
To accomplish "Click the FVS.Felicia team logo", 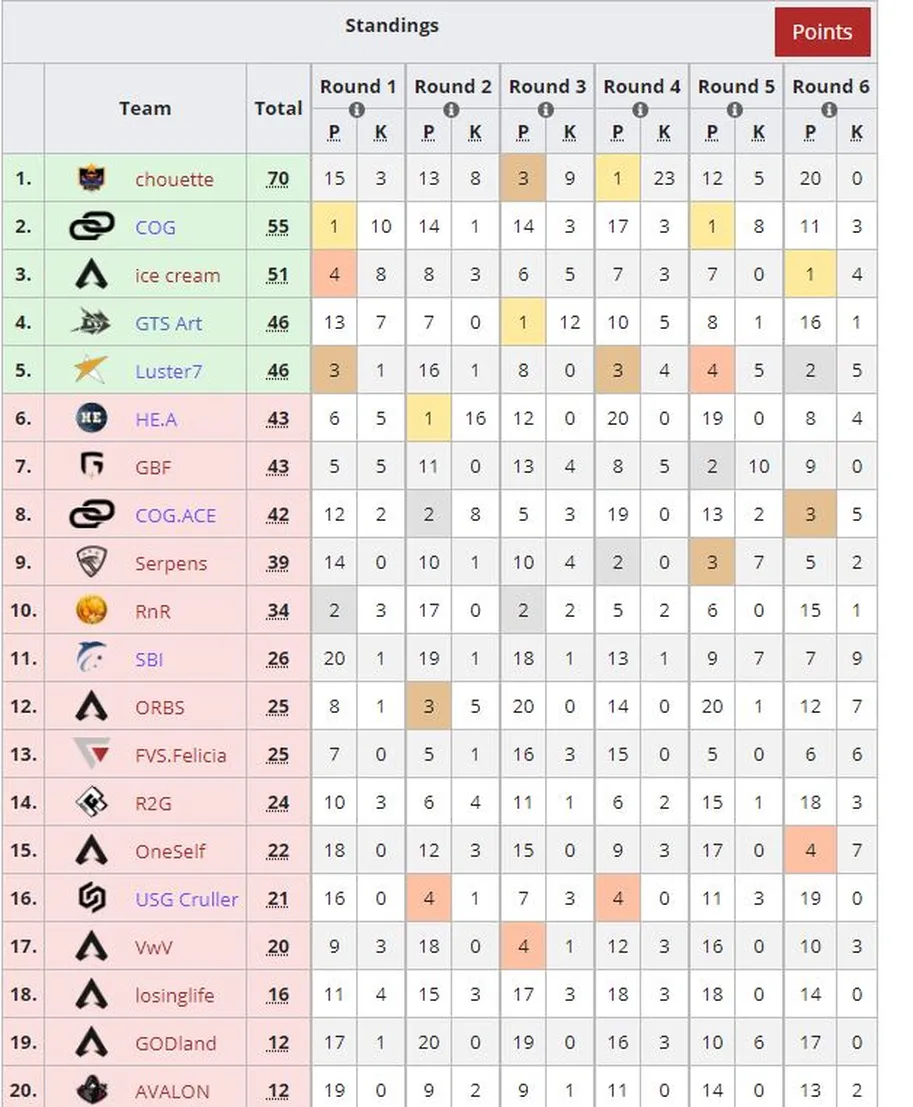I will [x=91, y=755].
